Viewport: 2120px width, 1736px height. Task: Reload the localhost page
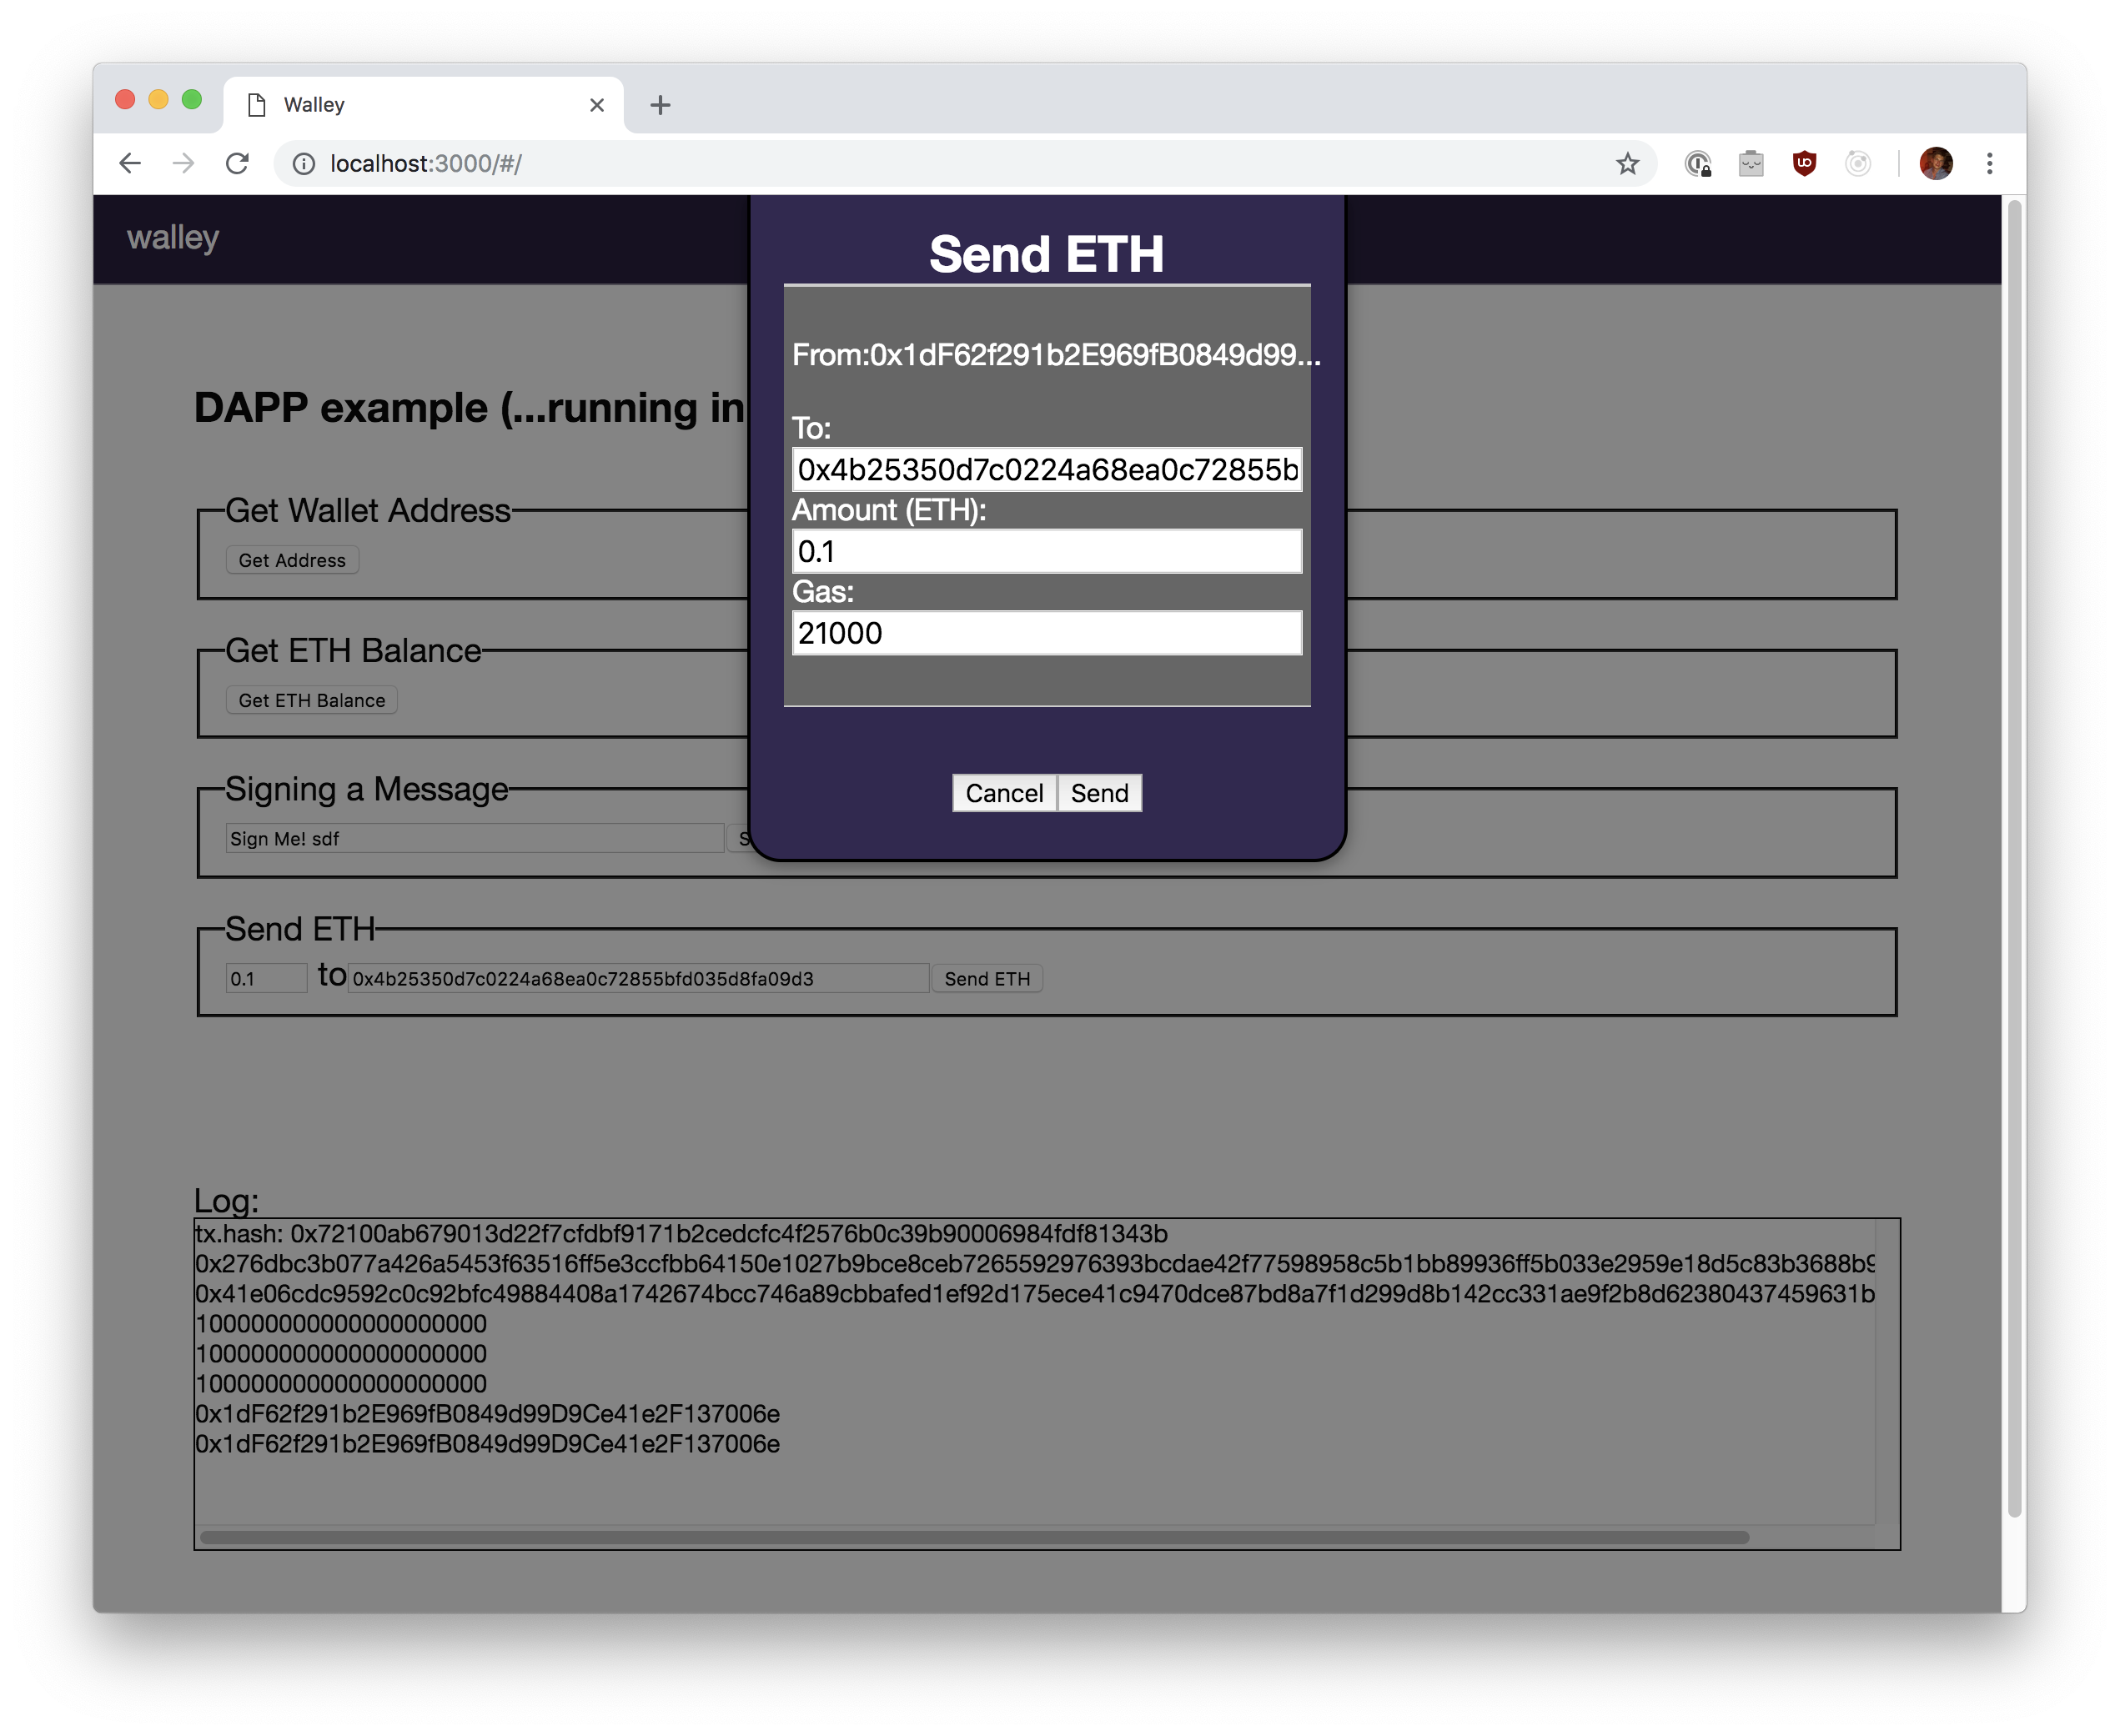(237, 163)
